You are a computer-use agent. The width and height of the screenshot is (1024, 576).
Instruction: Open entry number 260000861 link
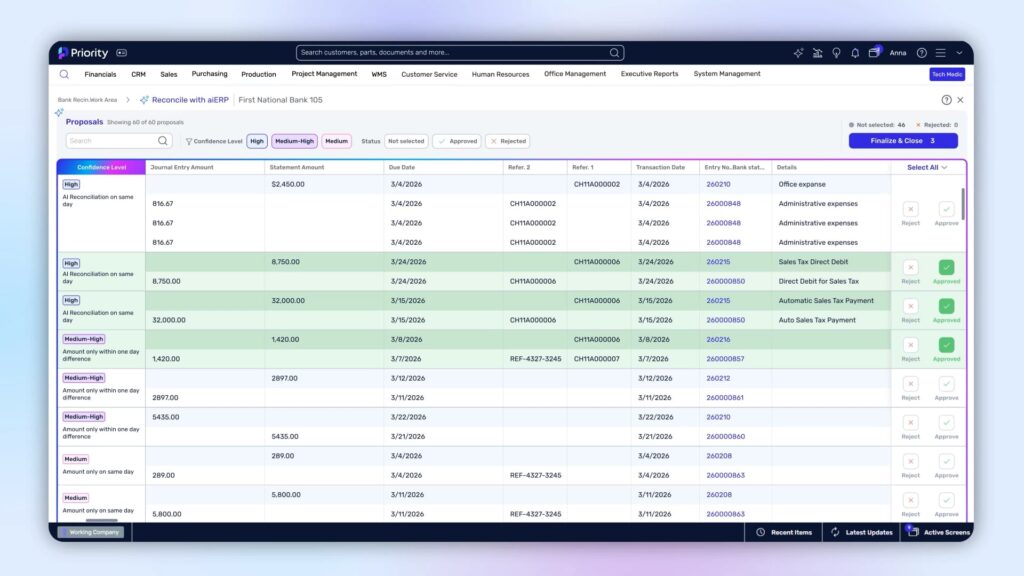(726, 398)
